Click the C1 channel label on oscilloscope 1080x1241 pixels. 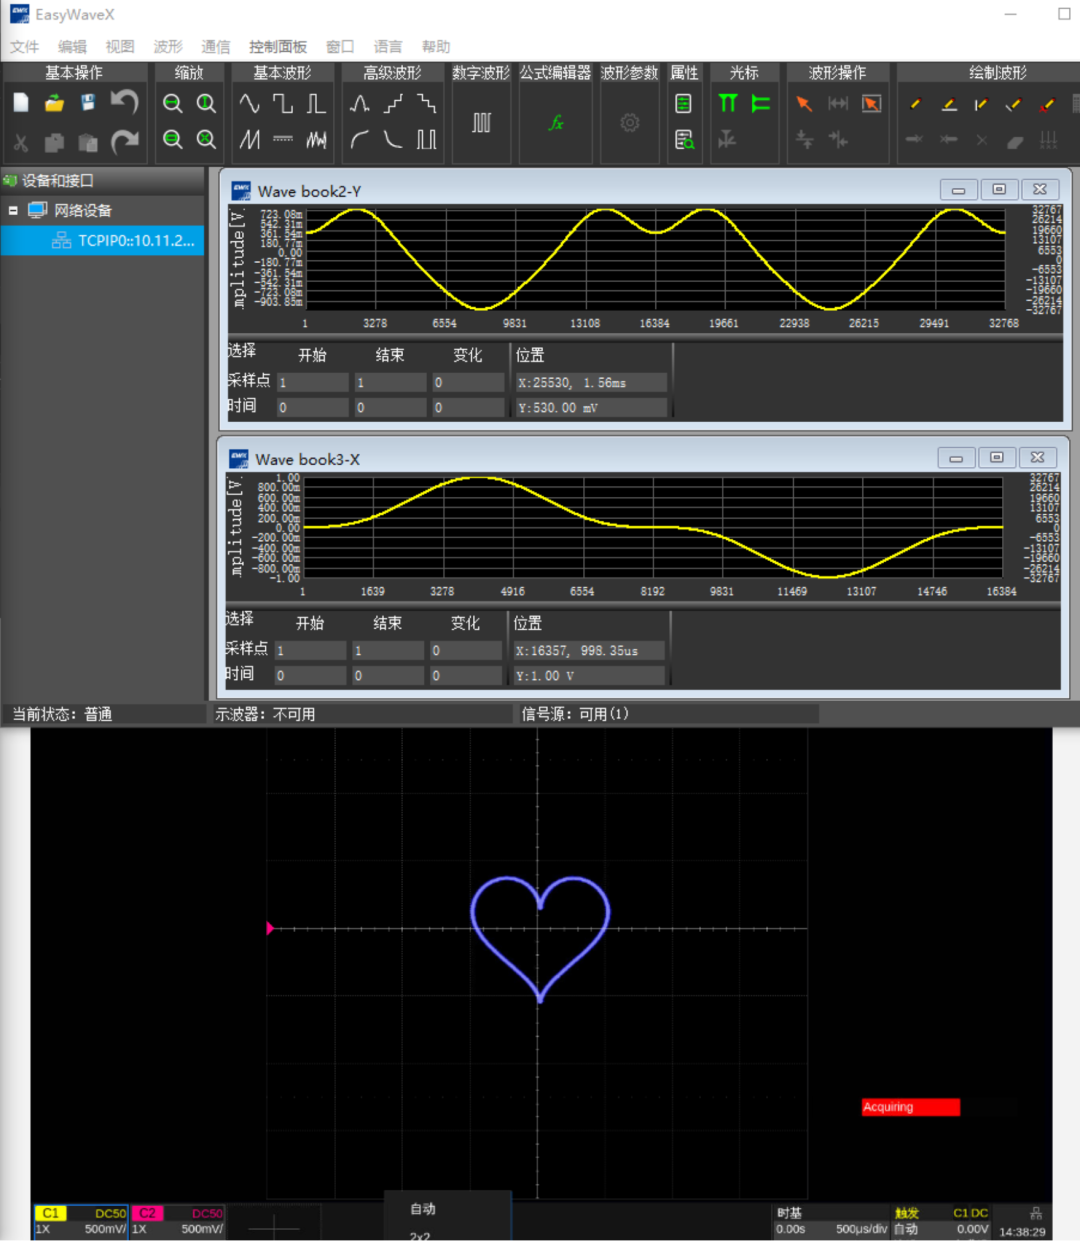point(51,1213)
